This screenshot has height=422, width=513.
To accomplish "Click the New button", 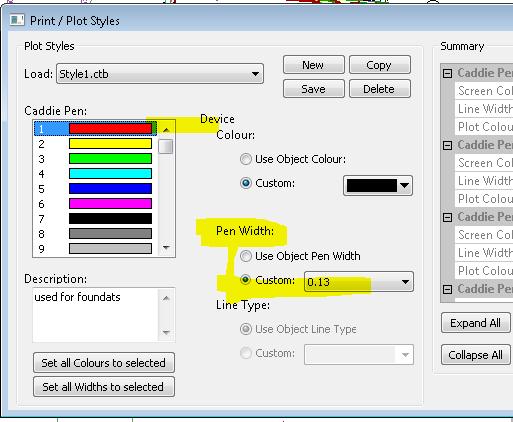I will 313,65.
